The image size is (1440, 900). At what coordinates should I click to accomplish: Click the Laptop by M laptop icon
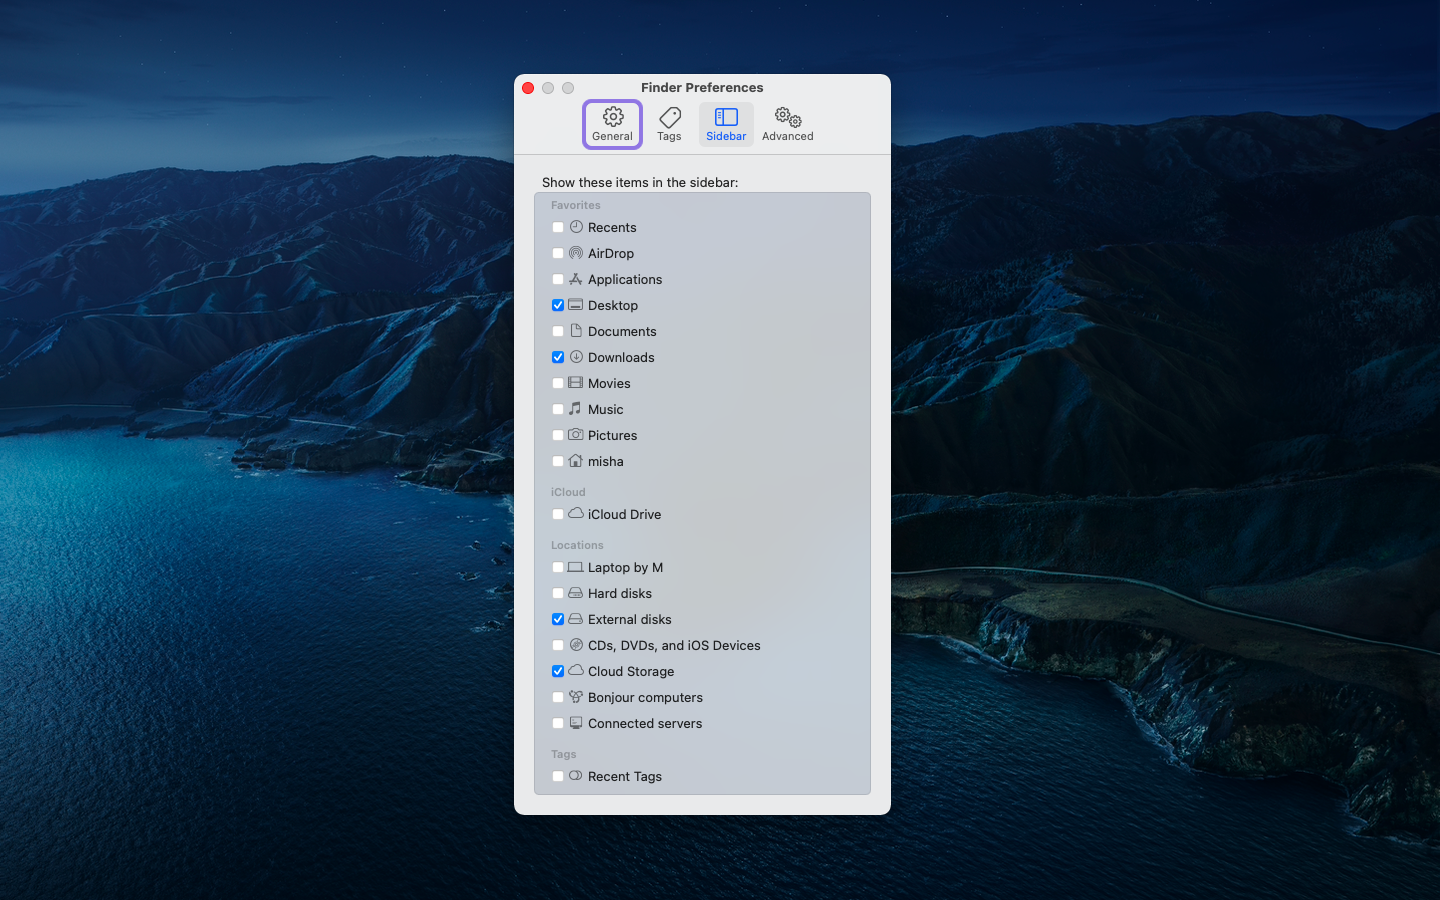click(576, 567)
